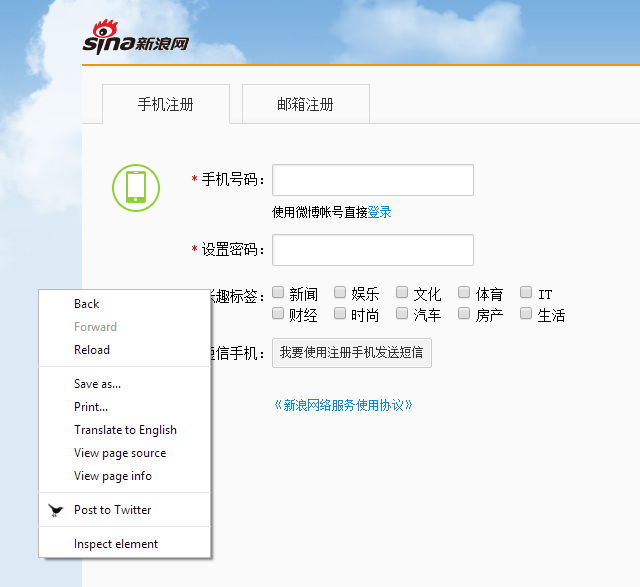The image size is (640, 587).
Task: Toggle the 娱乐 checkbox
Action: click(x=340, y=293)
